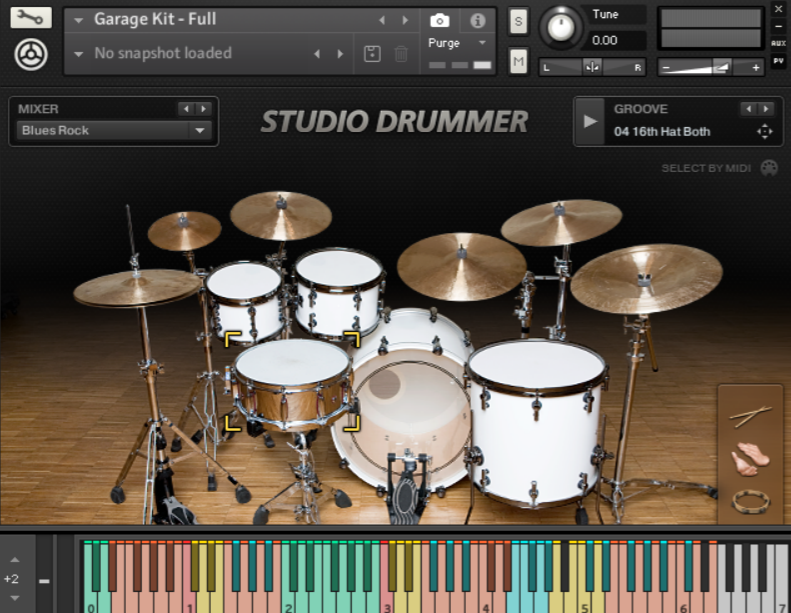Click the minus sign on the volume control
Screen dimensions: 791x613
(x=666, y=68)
